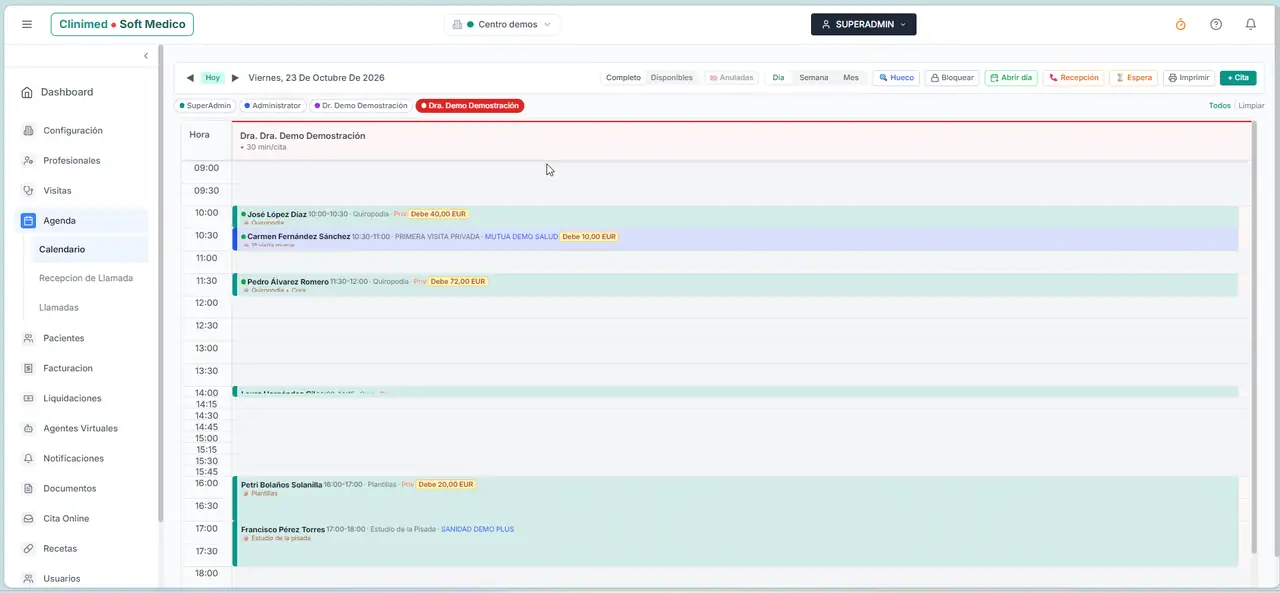The width and height of the screenshot is (1280, 593).
Task: Click the Abrir día button
Action: 1011,78
